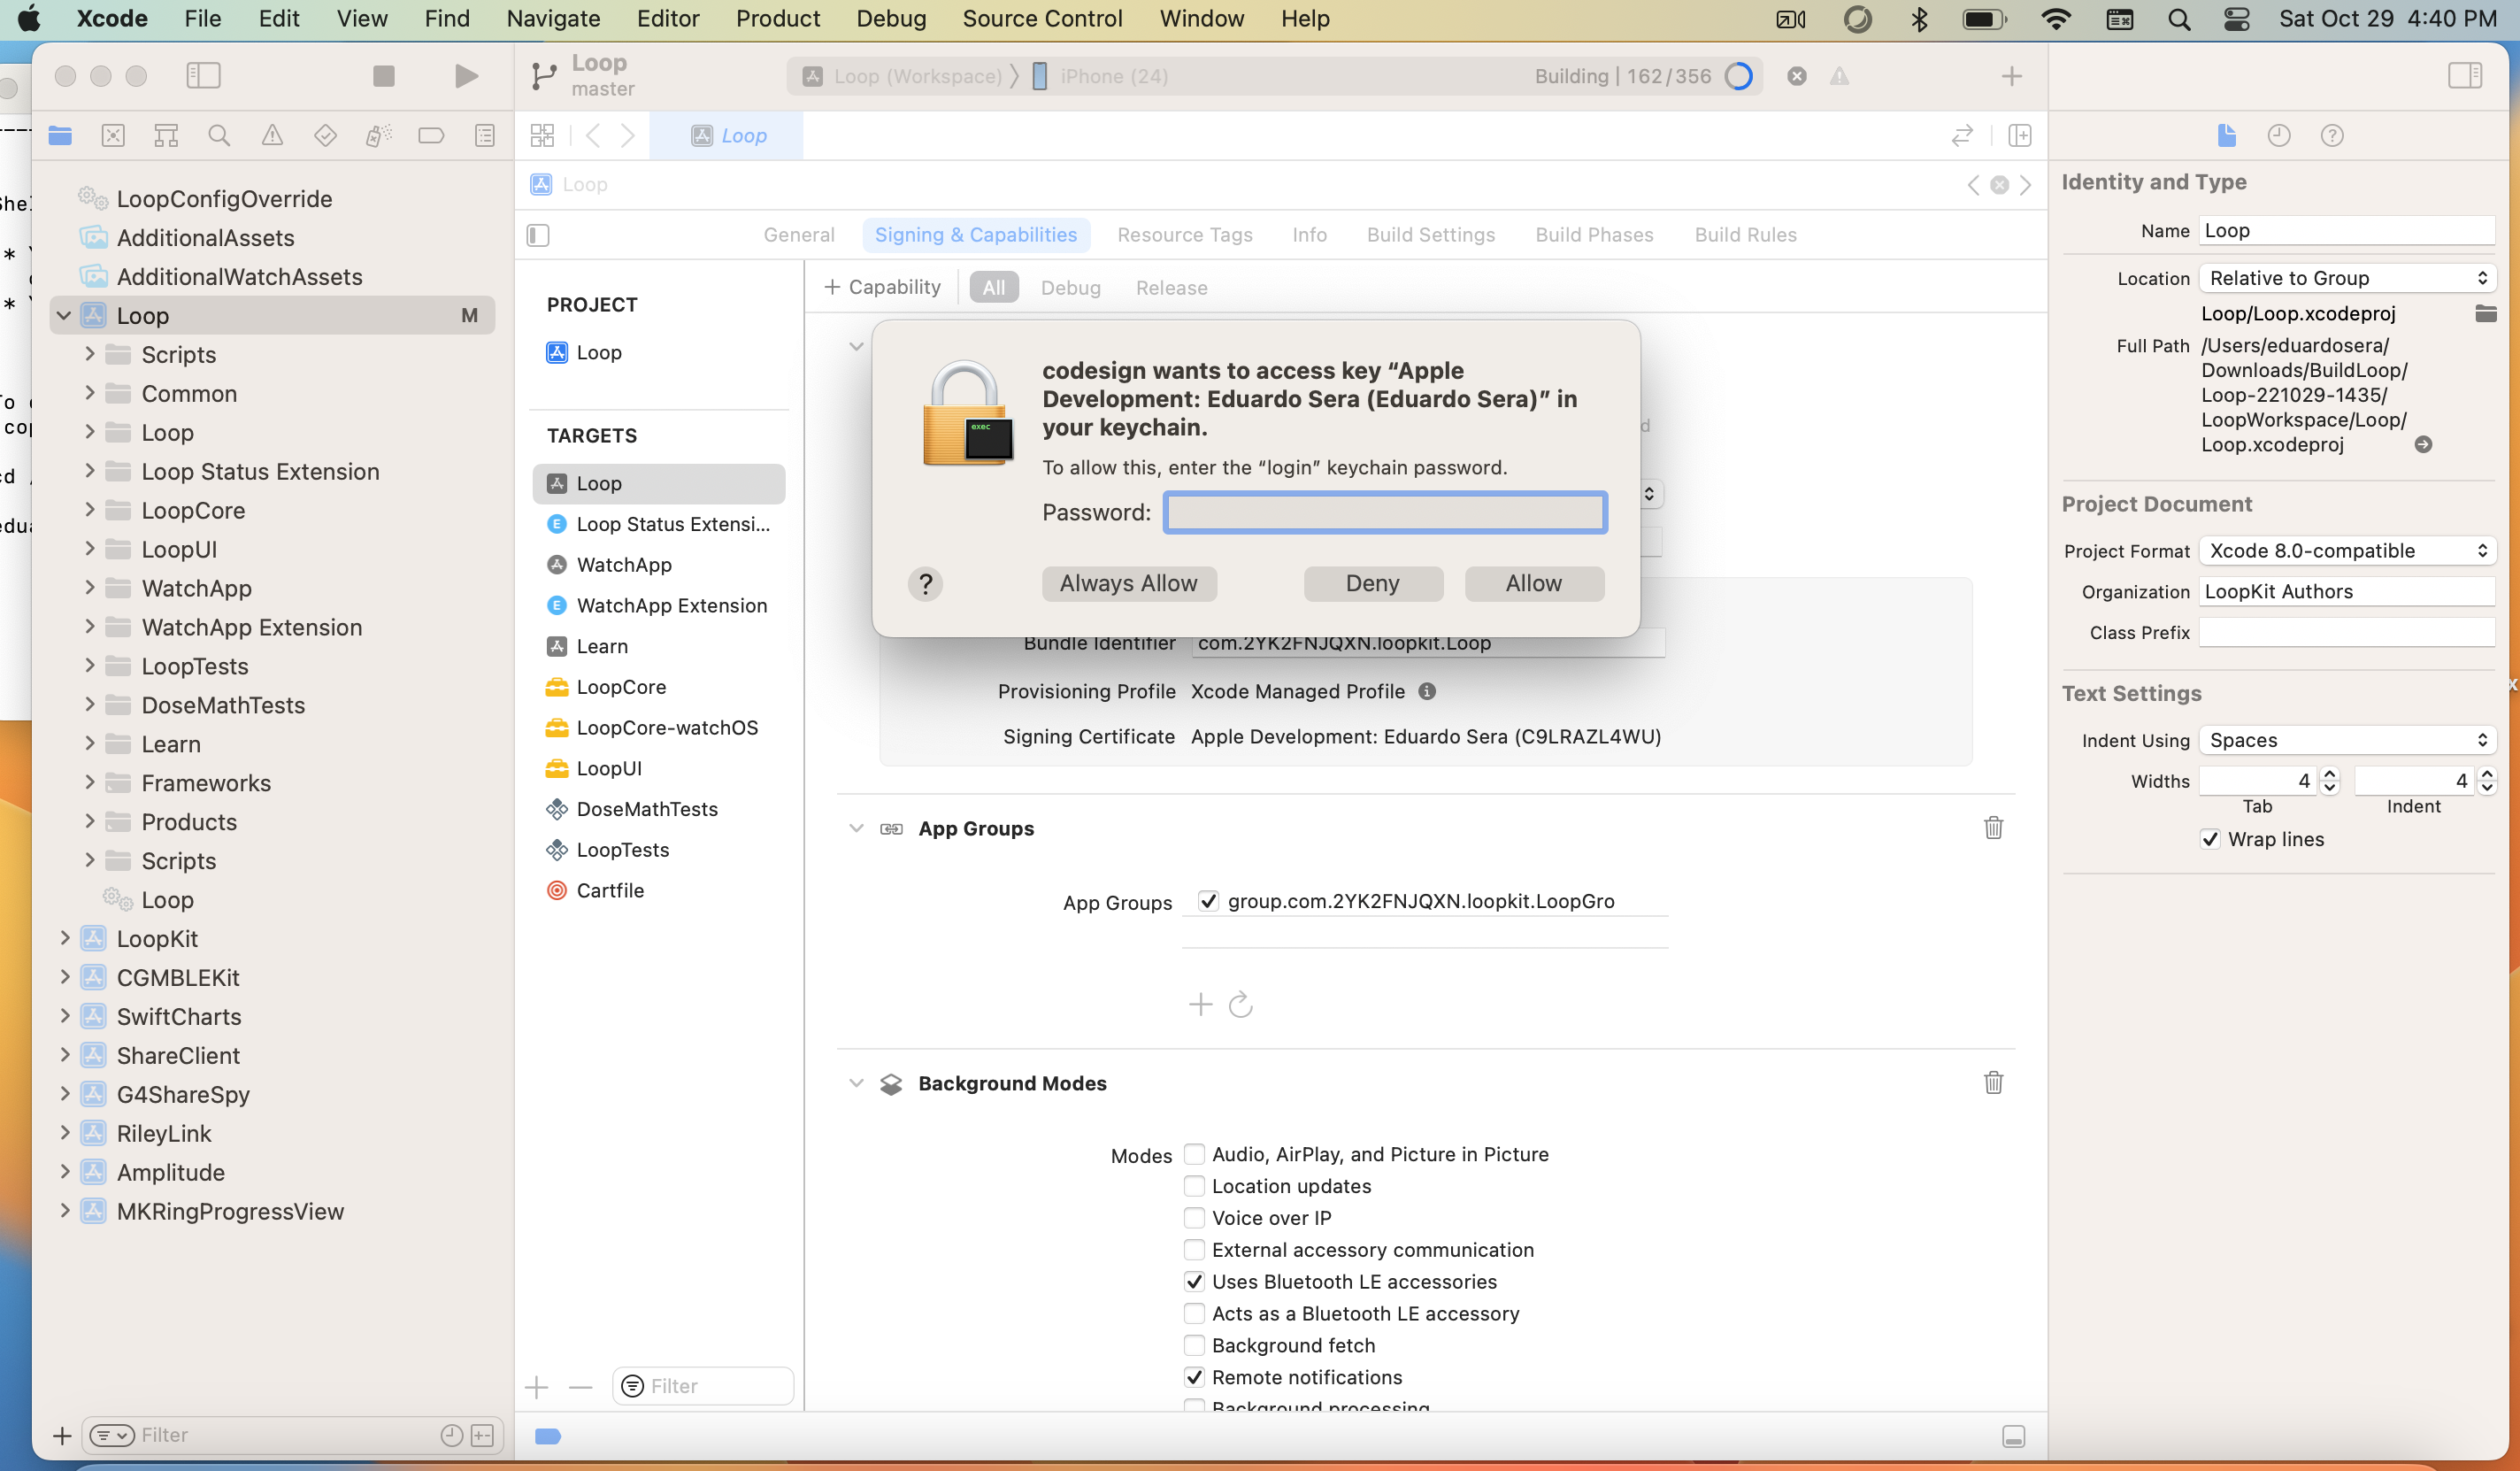The height and width of the screenshot is (1471, 2520).
Task: Toggle the navigator sidebar panel
Action: click(203, 76)
